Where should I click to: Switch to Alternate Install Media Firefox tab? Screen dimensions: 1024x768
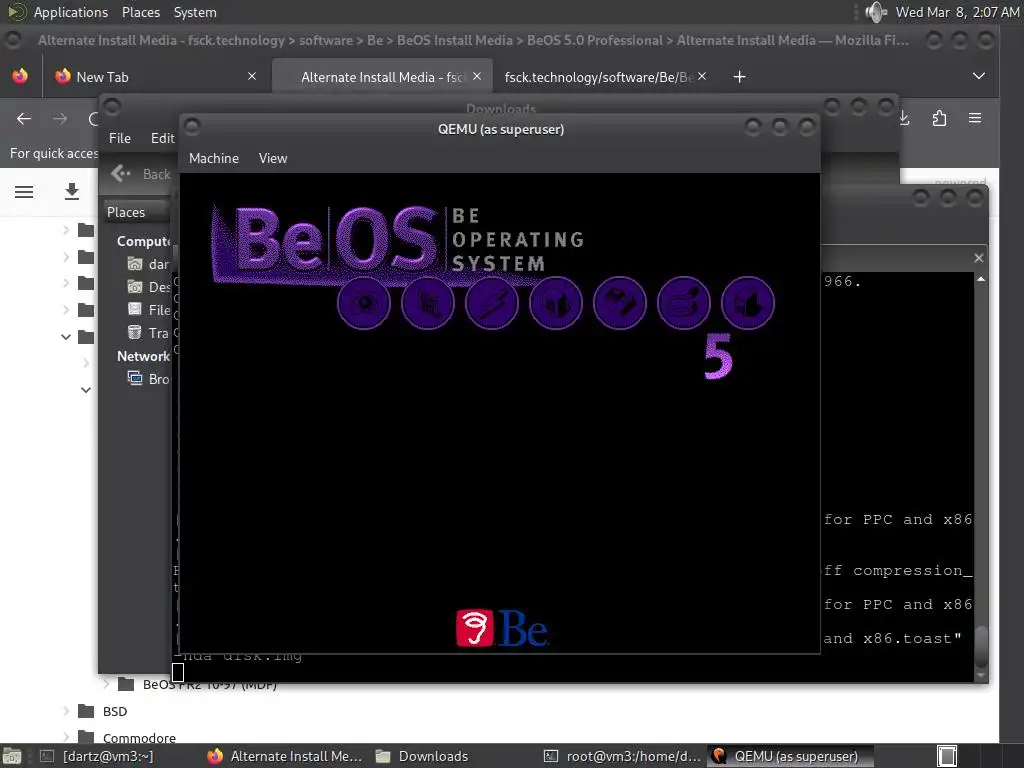coord(382,76)
